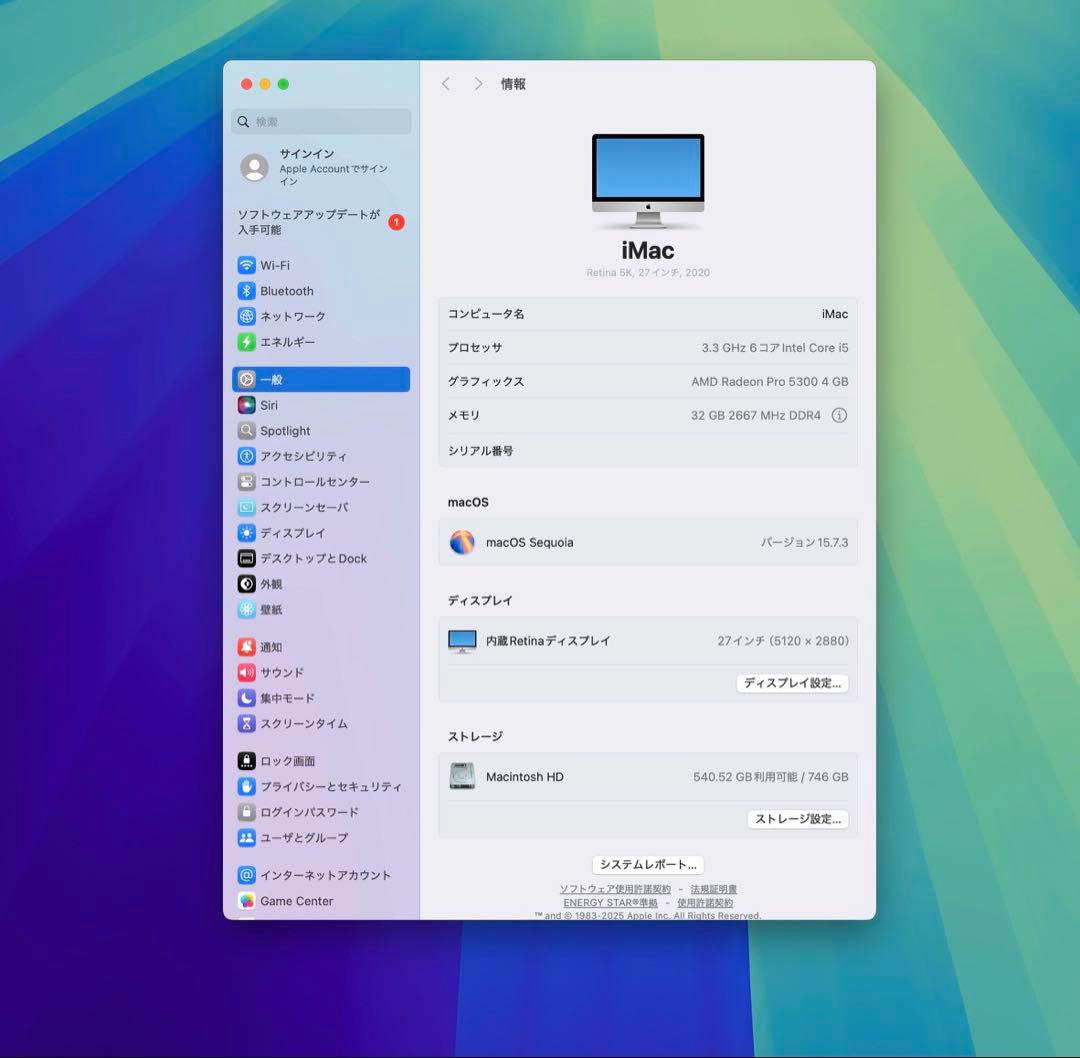Viewport: 1080px width, 1058px height.
Task: Open ディスプレイ設定 for the Retina display
Action: pos(792,683)
